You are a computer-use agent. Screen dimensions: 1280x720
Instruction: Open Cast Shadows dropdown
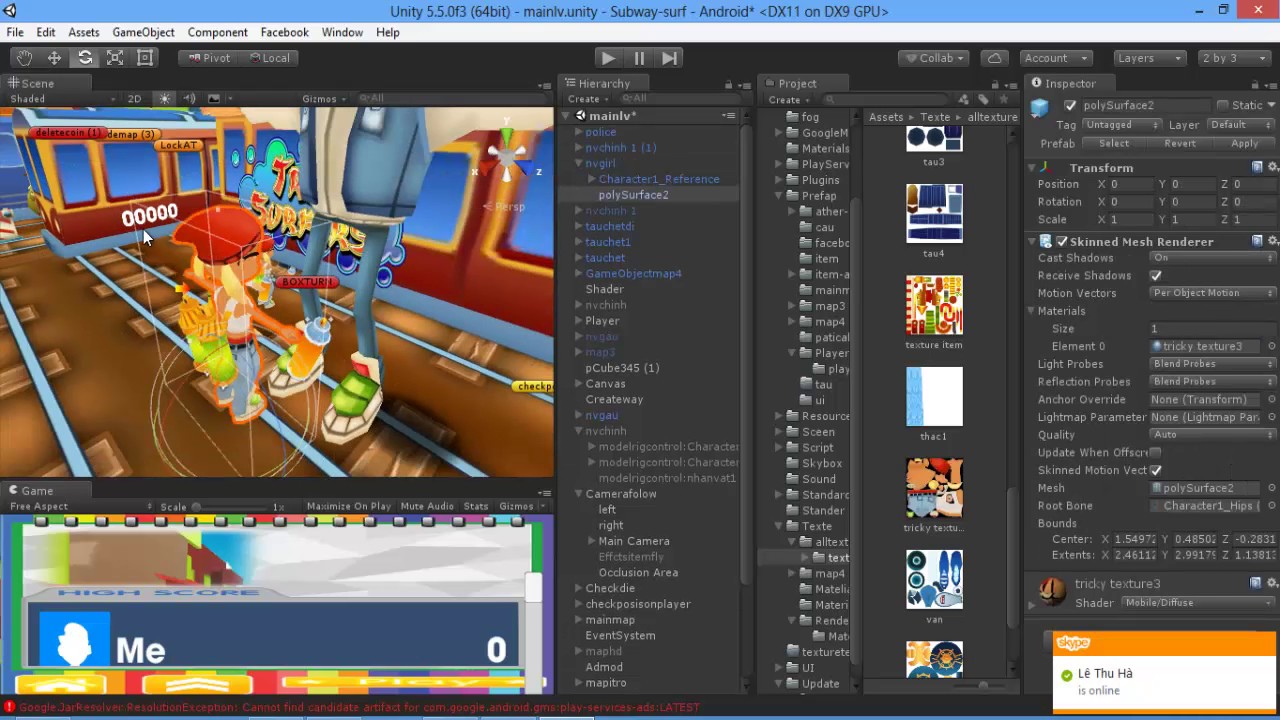(1213, 258)
